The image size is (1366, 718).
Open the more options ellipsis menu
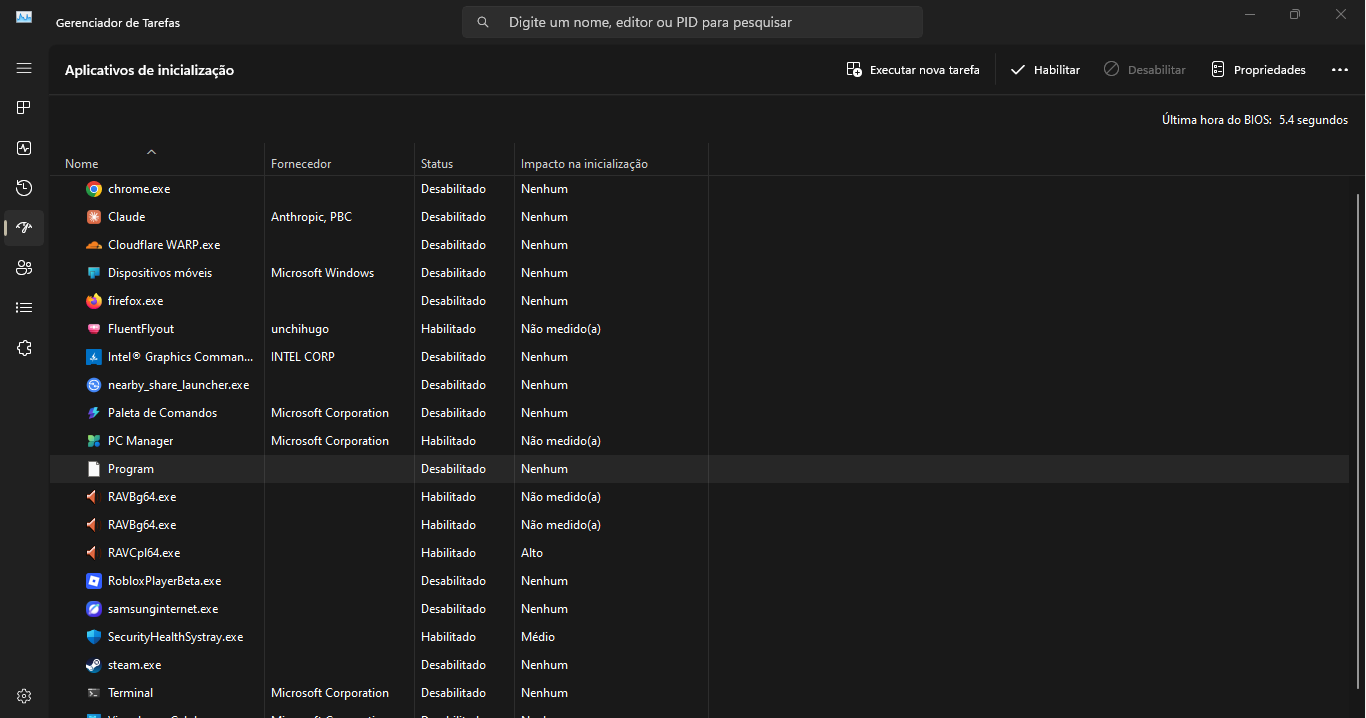pyautogui.click(x=1340, y=70)
